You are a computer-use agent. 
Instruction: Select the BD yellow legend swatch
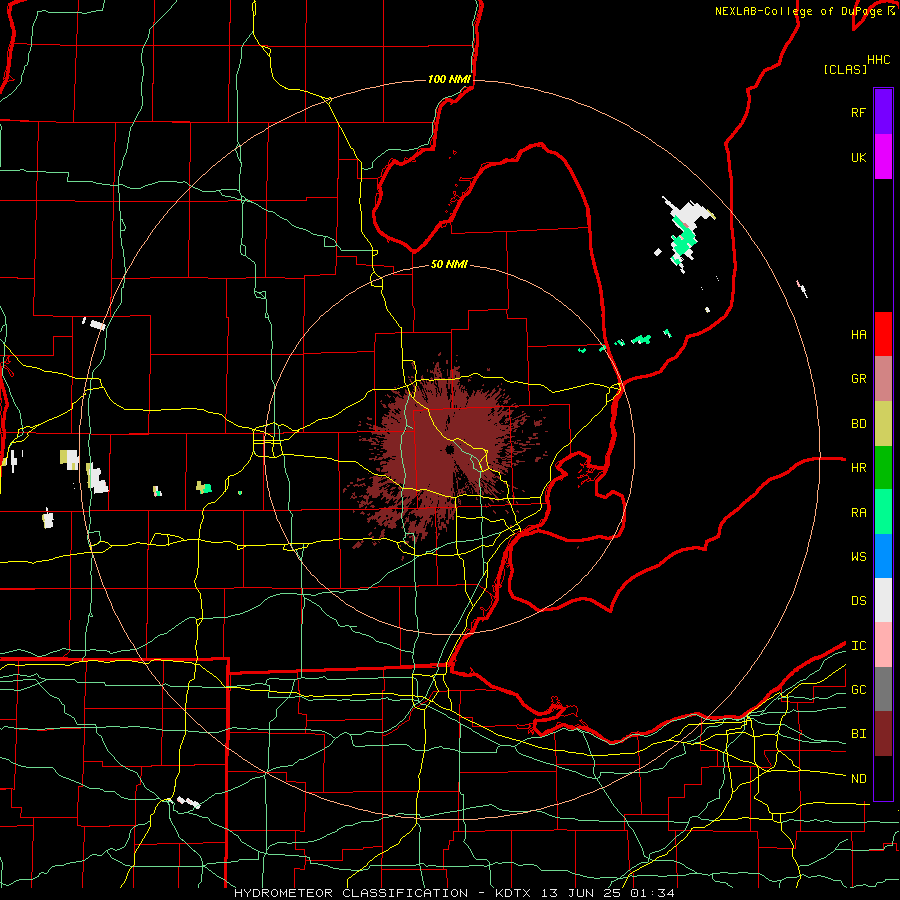pyautogui.click(x=883, y=424)
